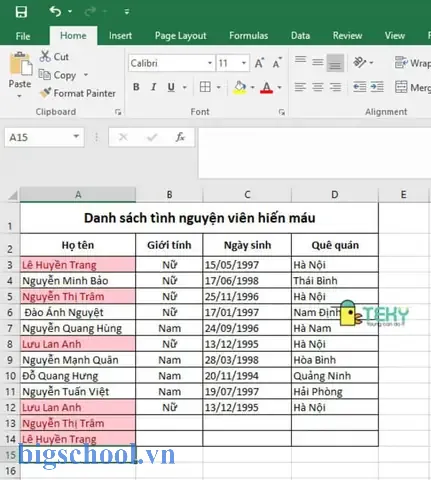
Task: Click the Insert Function fx icon
Action: (180, 137)
